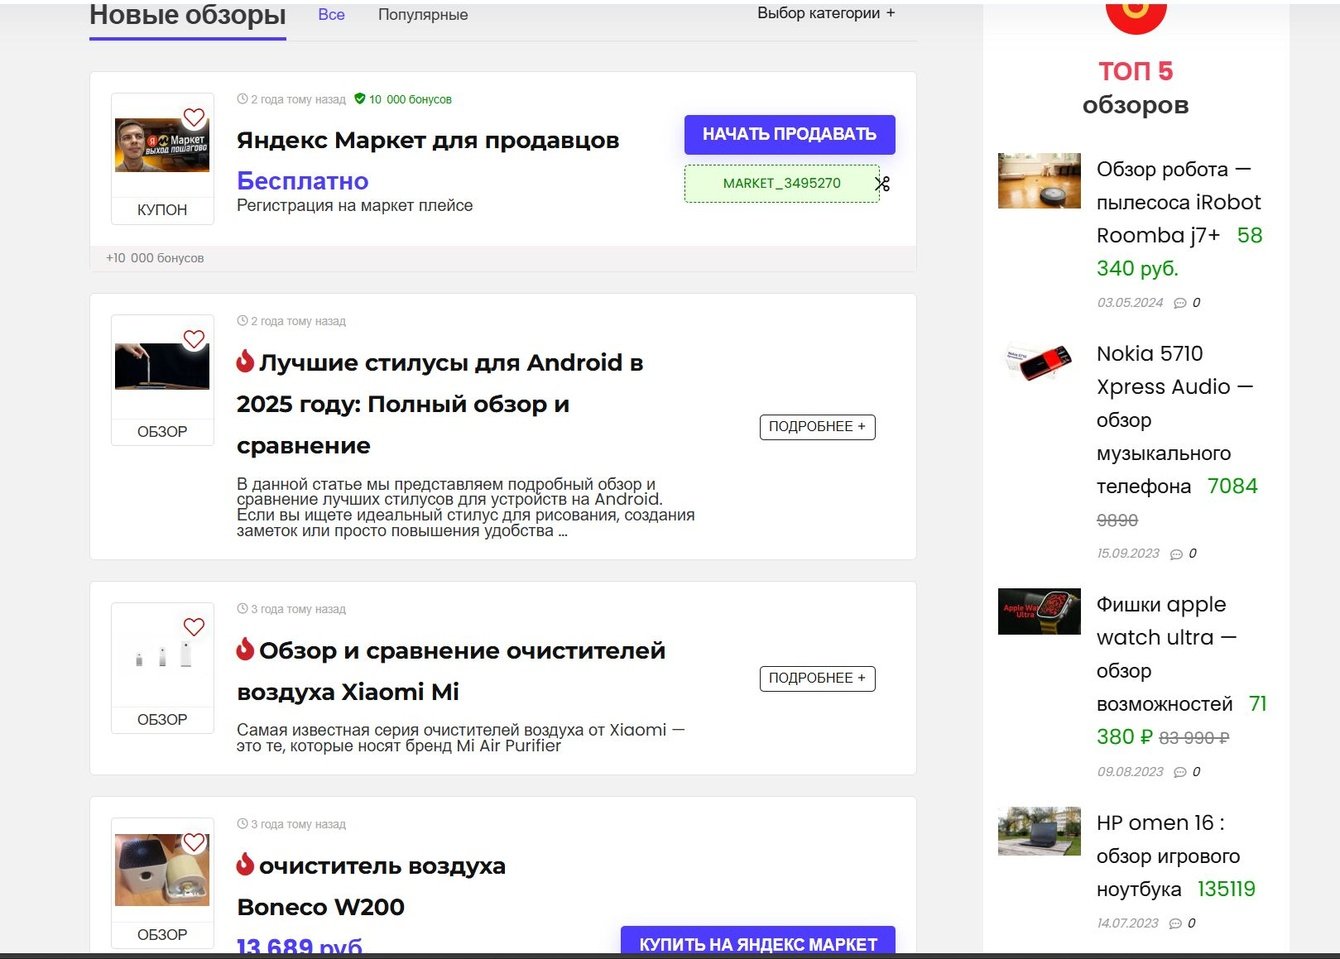Click the ТОП 5 обзоров sidebar heading
The height and width of the screenshot is (959, 1340).
1136,88
